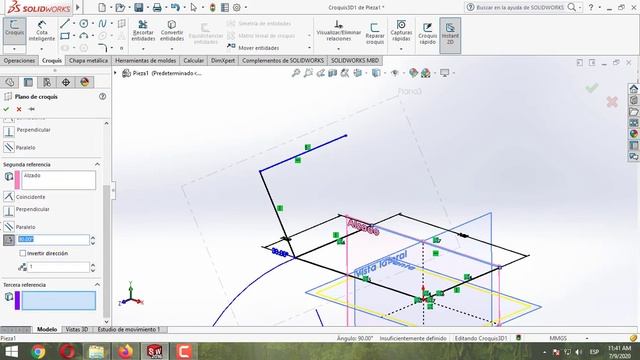Click the number of planes input field
This screenshot has width=640, height=360.
[58, 267]
